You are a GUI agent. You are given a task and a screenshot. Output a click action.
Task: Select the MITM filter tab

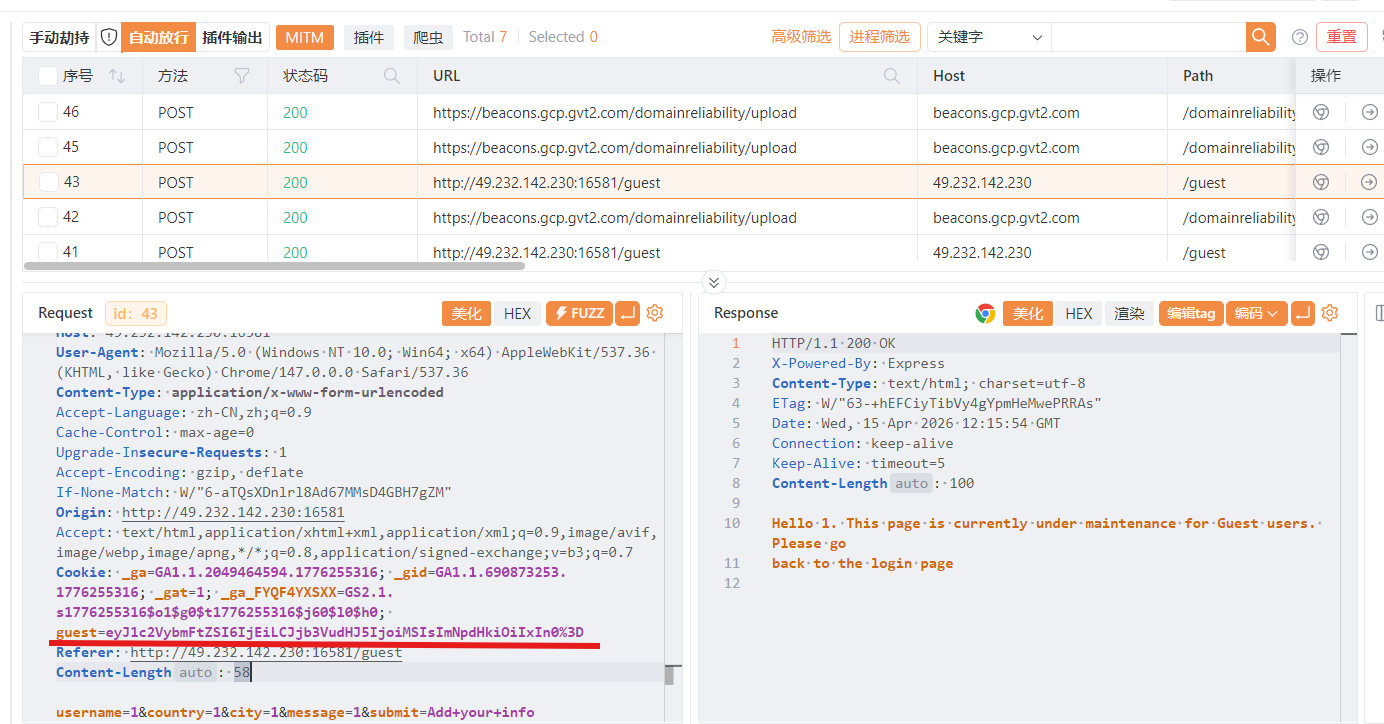(x=305, y=37)
